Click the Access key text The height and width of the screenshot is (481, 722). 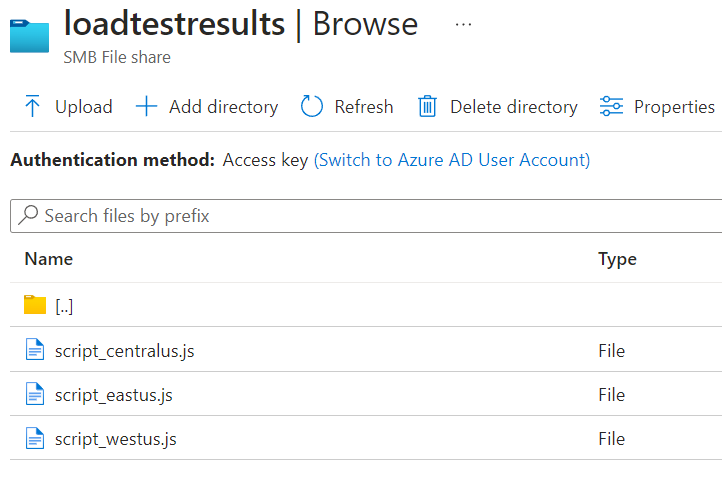(265, 160)
